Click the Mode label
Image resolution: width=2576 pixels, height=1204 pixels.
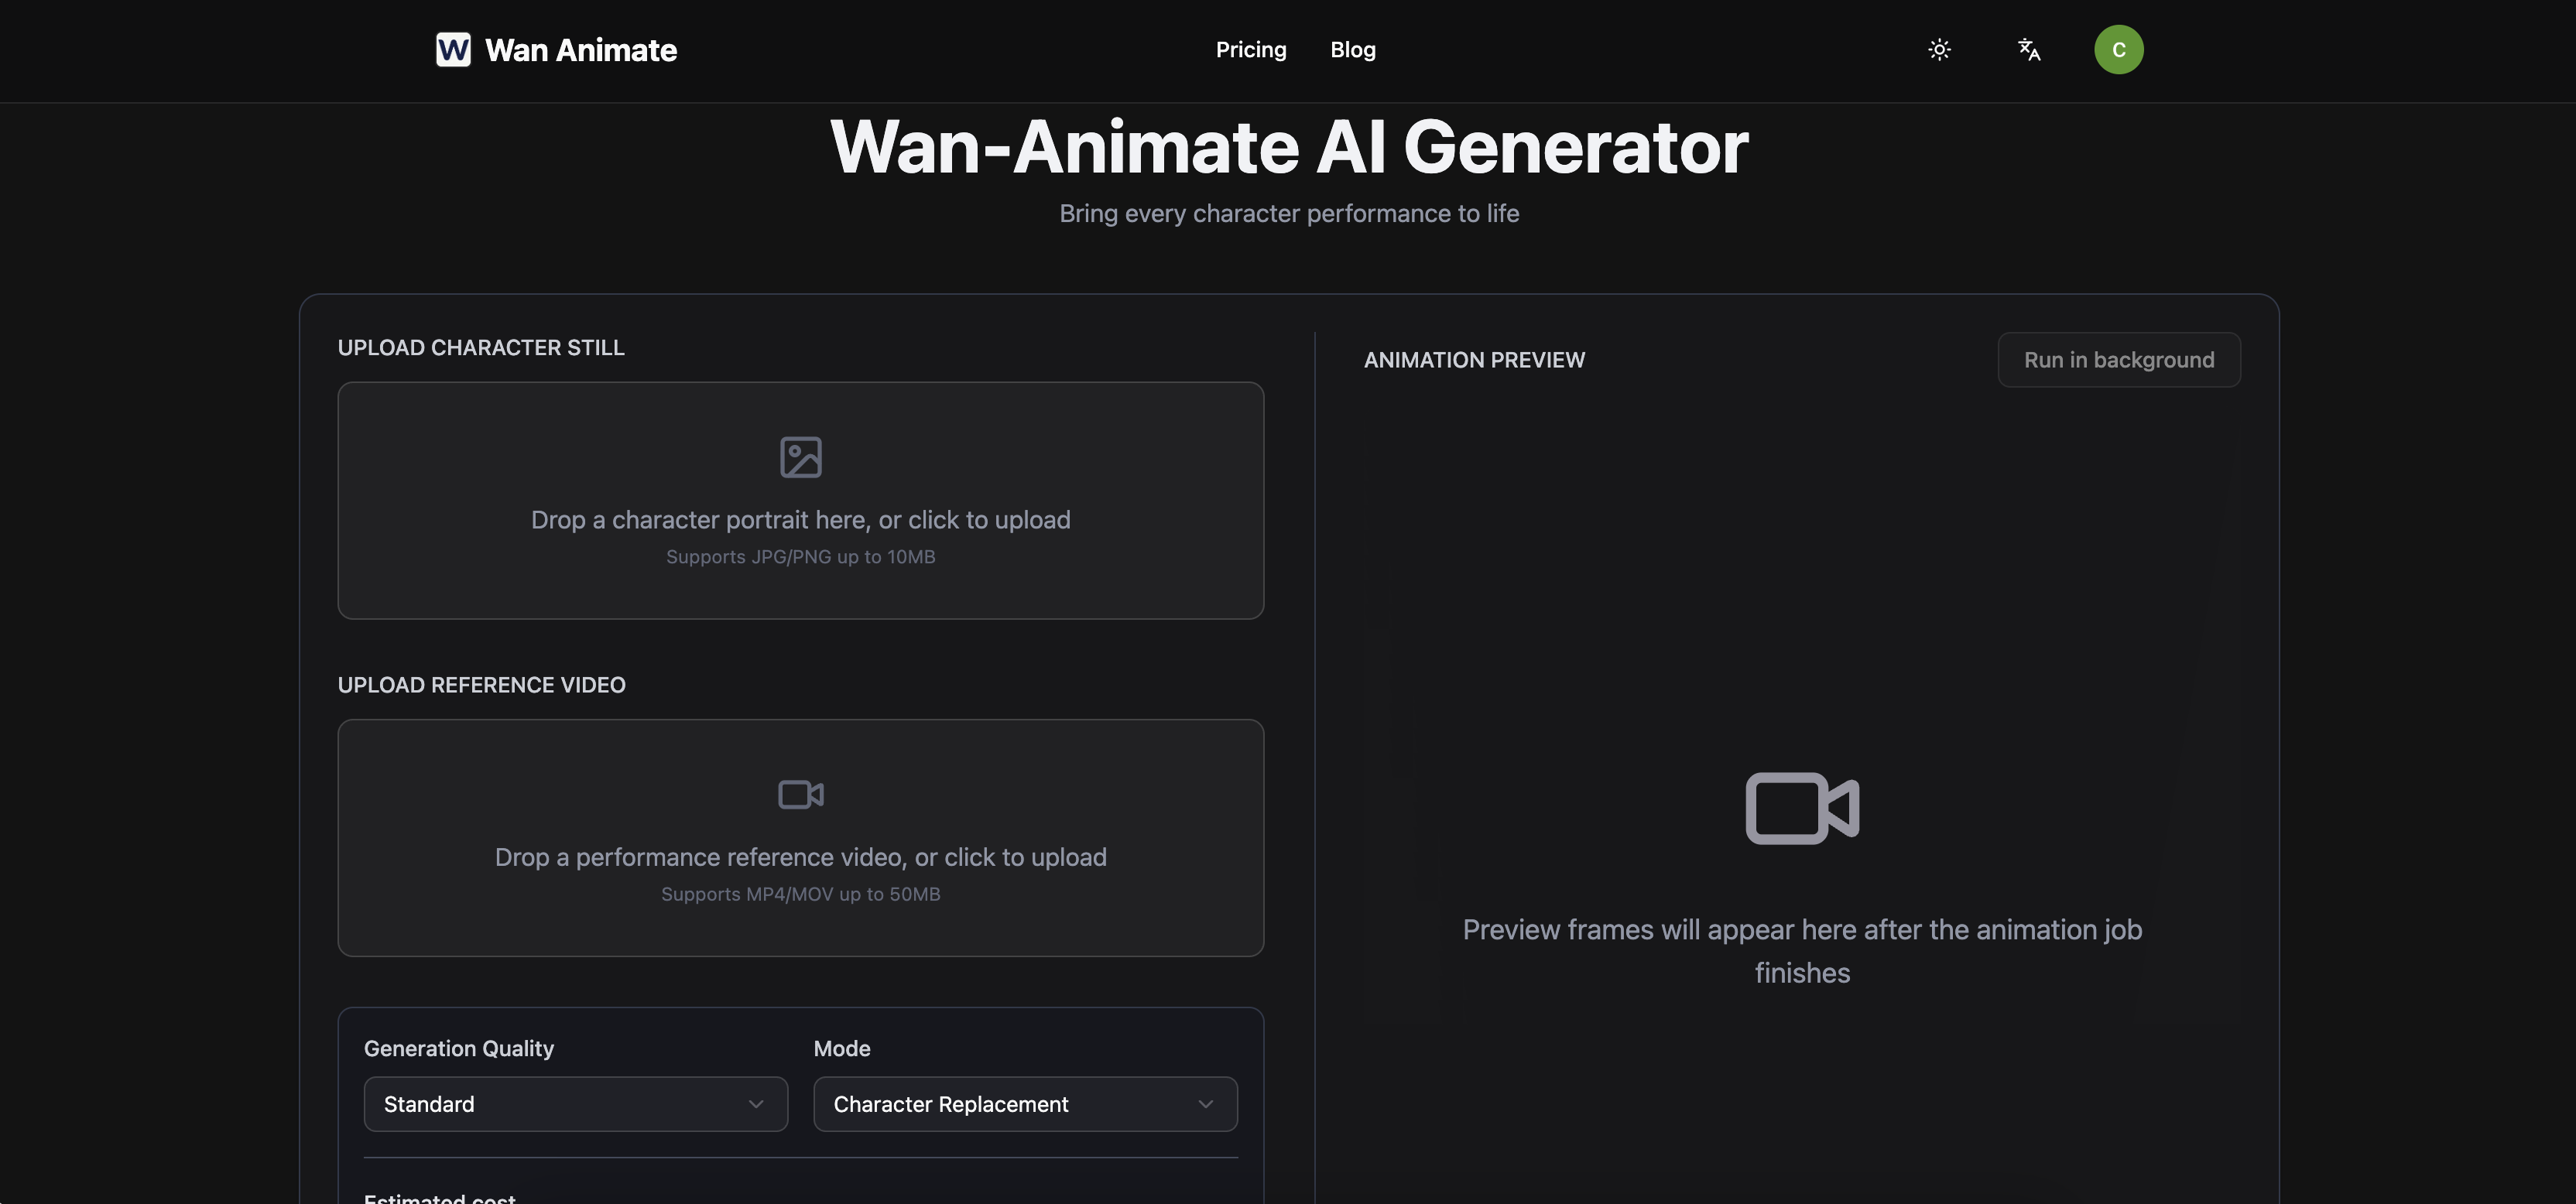pyautogui.click(x=841, y=1048)
